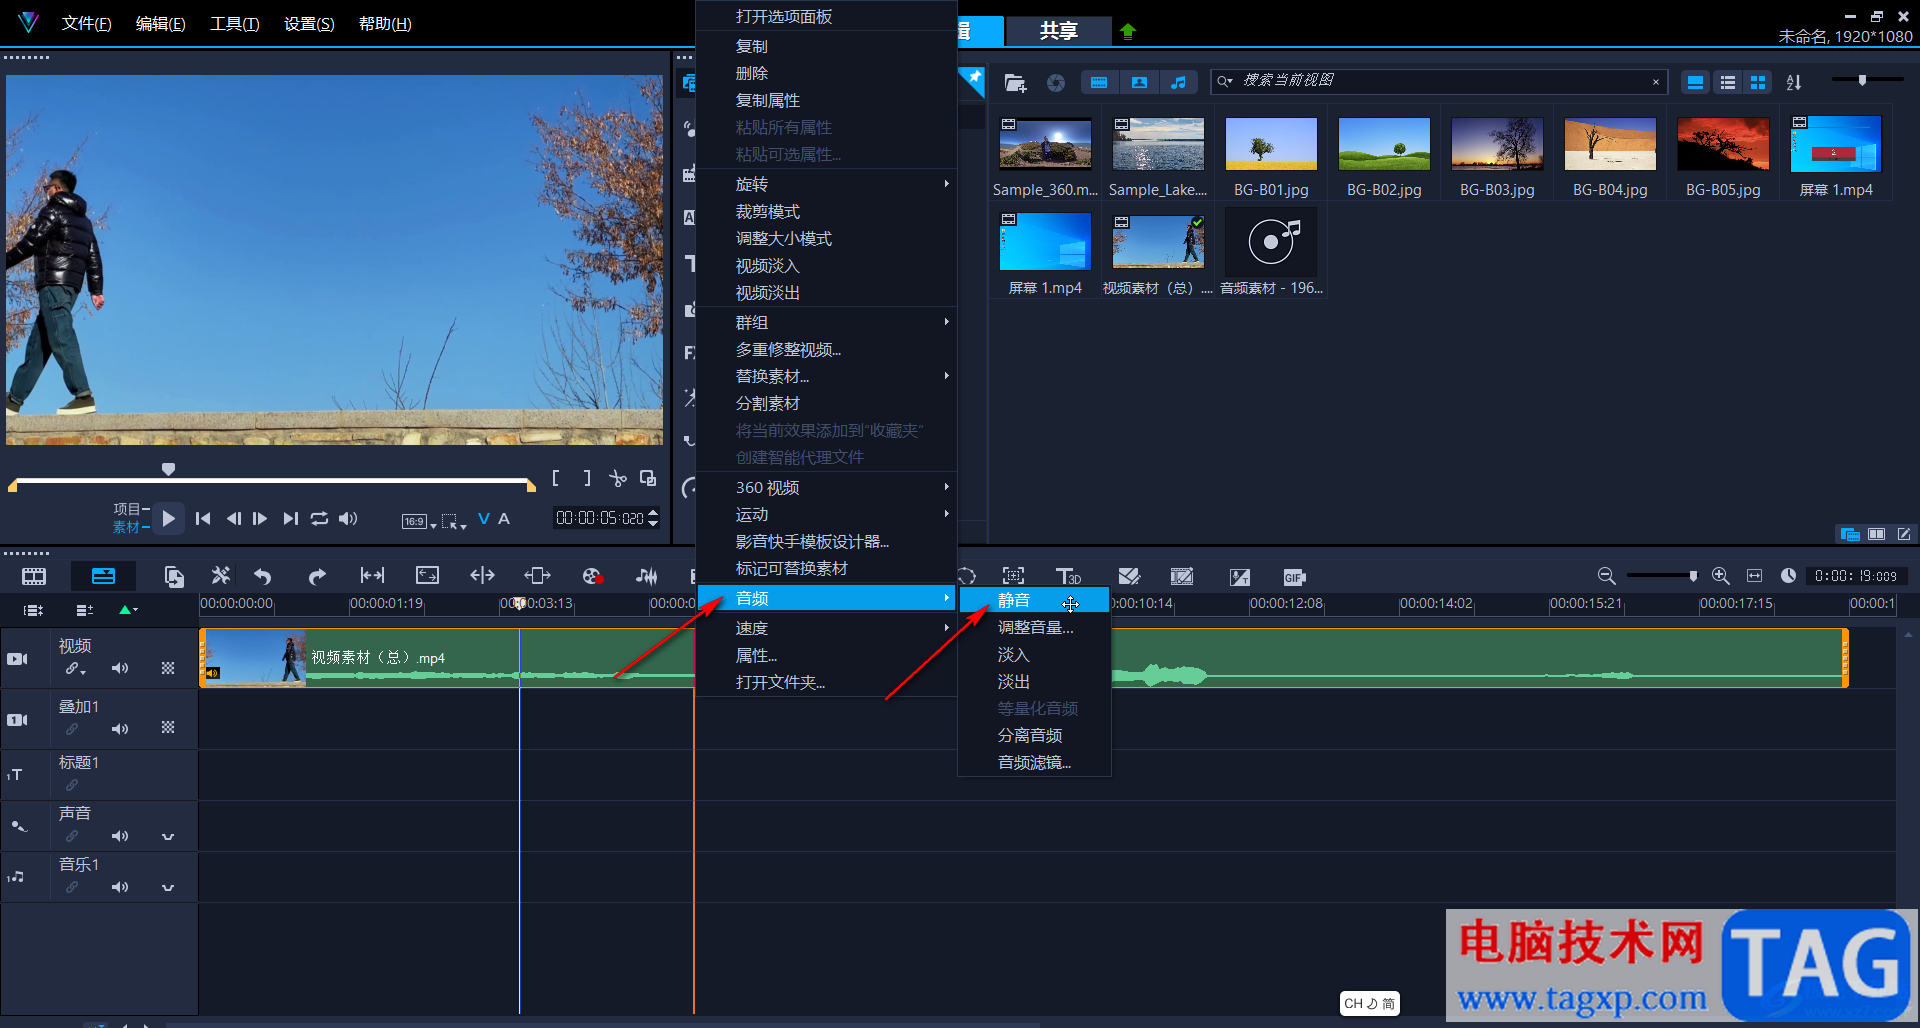Toggle show audio files filter in library
The image size is (1920, 1028).
point(1179,82)
